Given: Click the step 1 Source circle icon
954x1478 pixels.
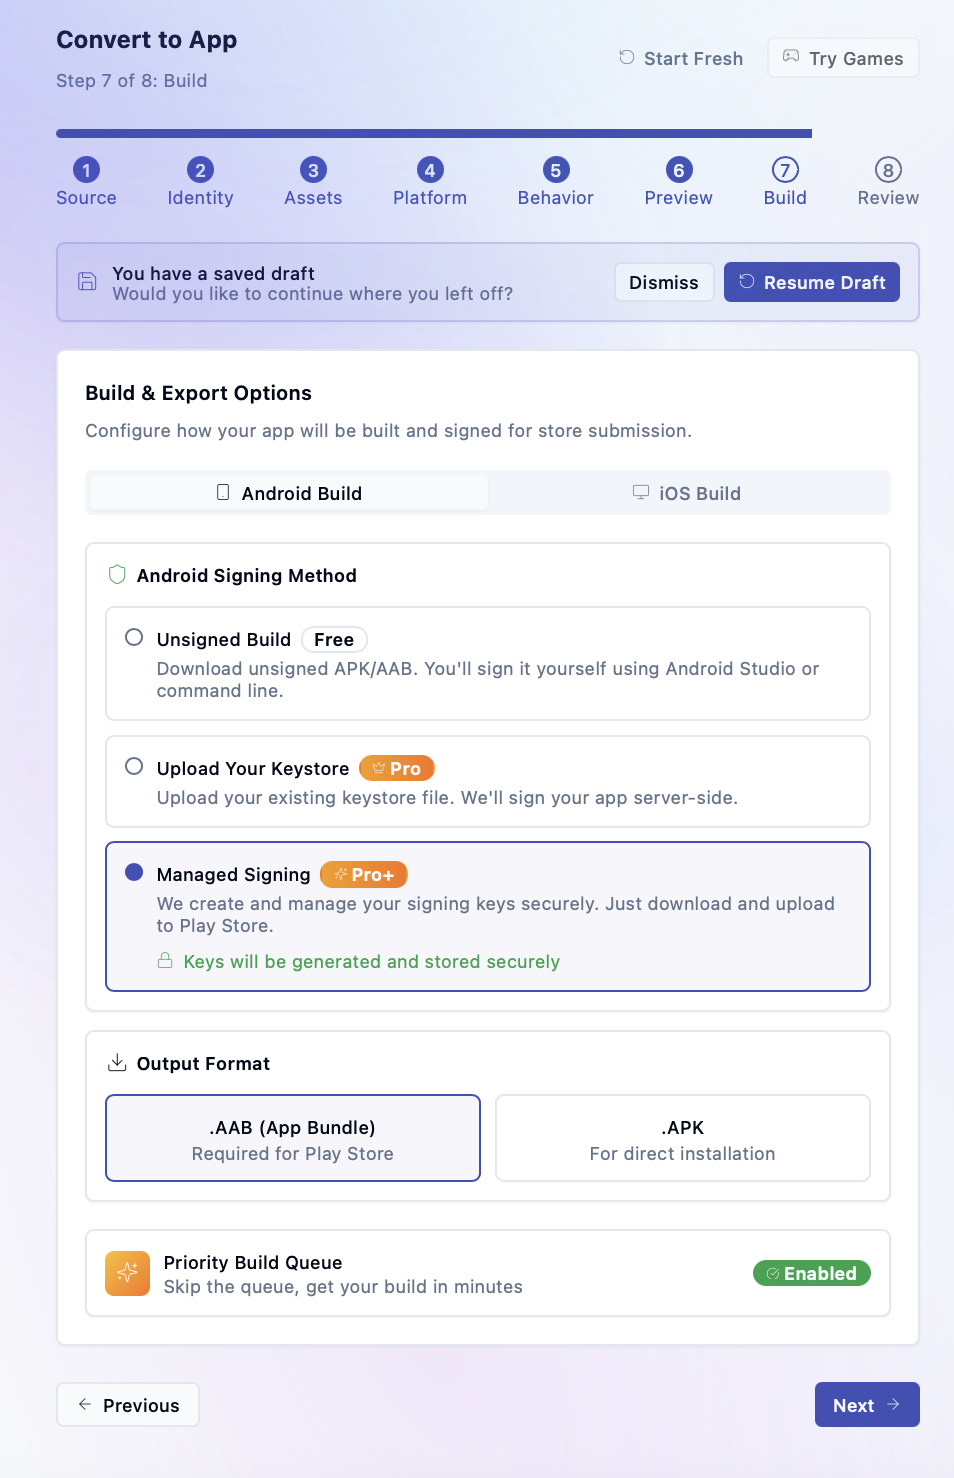Looking at the screenshot, I should tap(86, 170).
